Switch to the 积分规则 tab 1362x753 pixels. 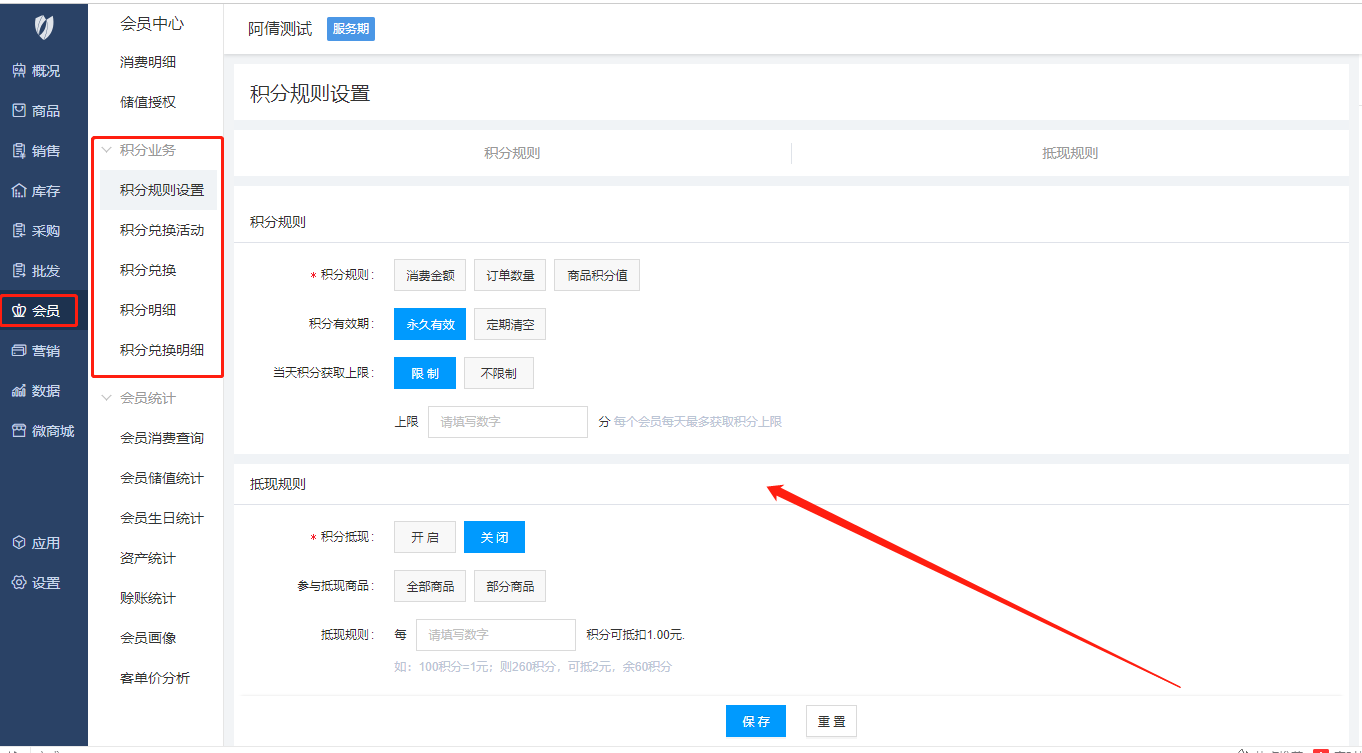(512, 153)
